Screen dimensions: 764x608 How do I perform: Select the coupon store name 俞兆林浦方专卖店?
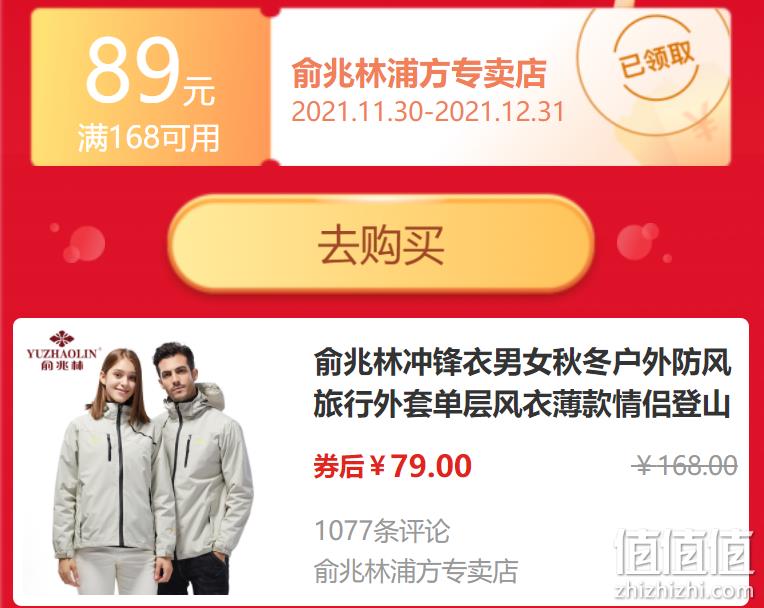coord(419,74)
